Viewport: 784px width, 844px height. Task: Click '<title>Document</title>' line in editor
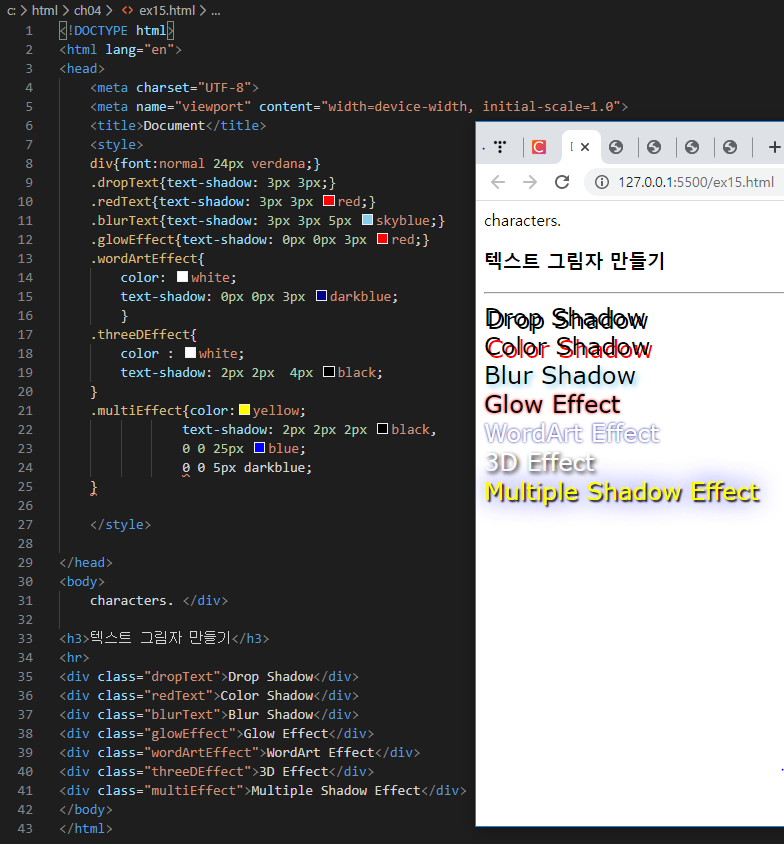pos(178,125)
